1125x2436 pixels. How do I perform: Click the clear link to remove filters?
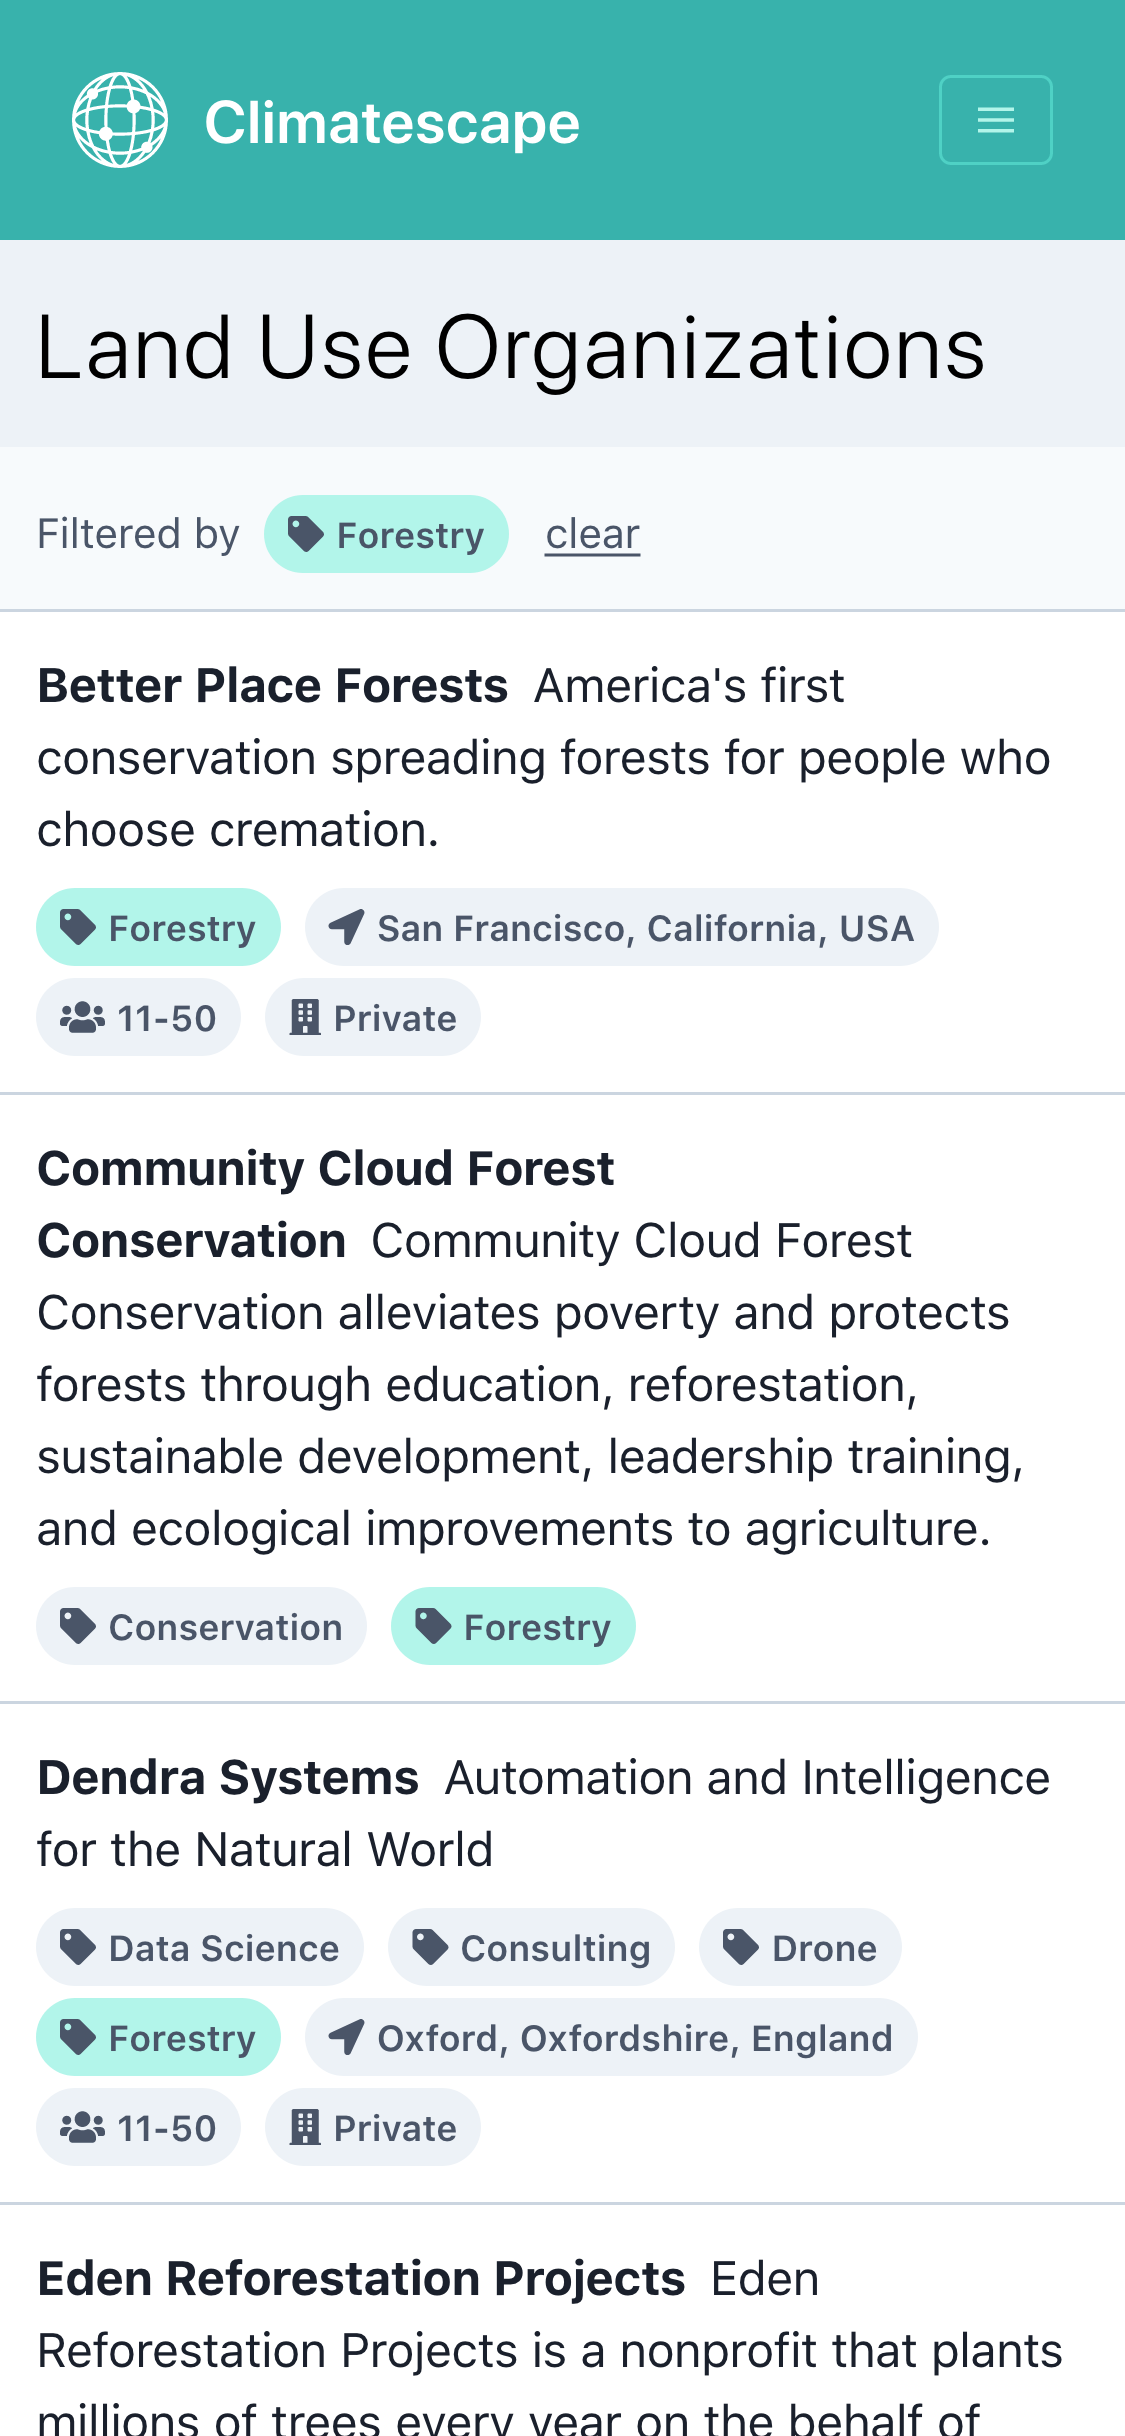tap(592, 533)
